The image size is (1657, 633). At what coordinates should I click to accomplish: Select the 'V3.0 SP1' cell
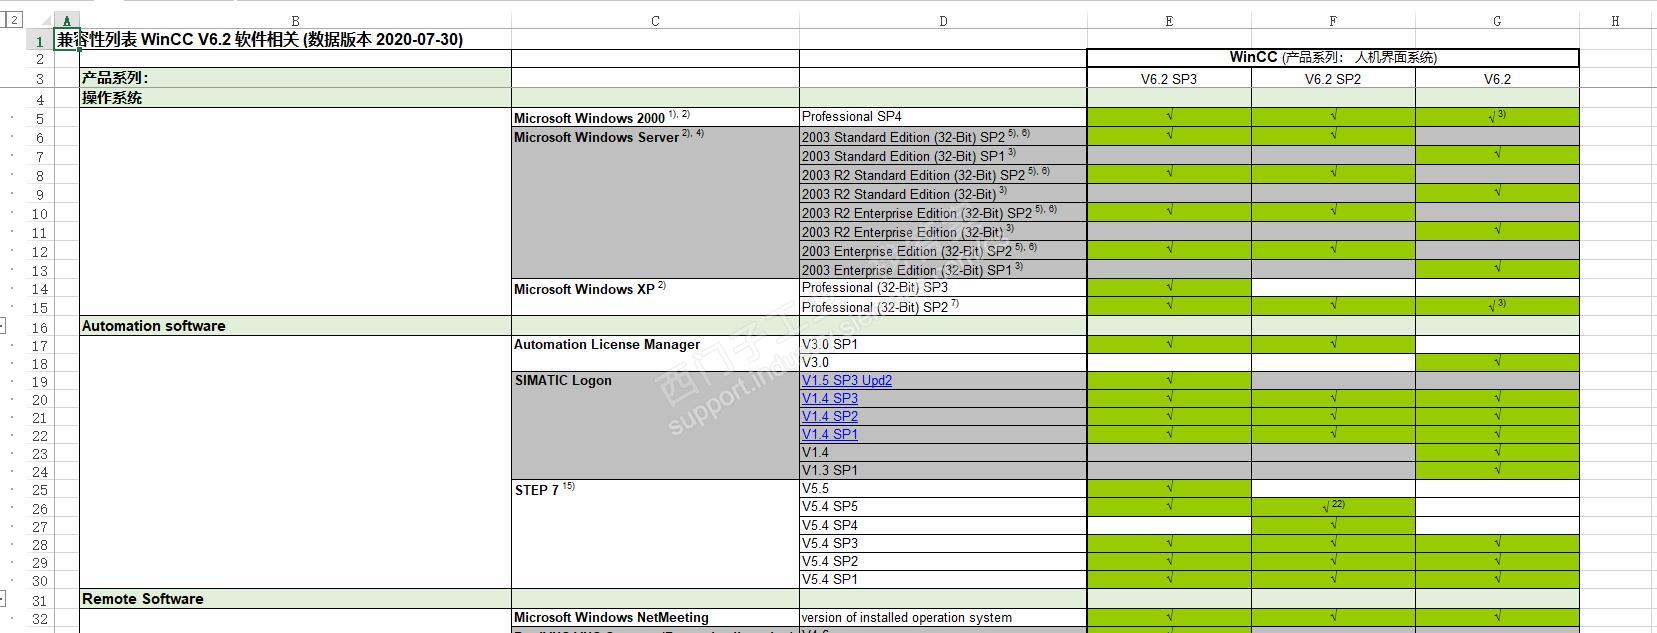click(943, 344)
